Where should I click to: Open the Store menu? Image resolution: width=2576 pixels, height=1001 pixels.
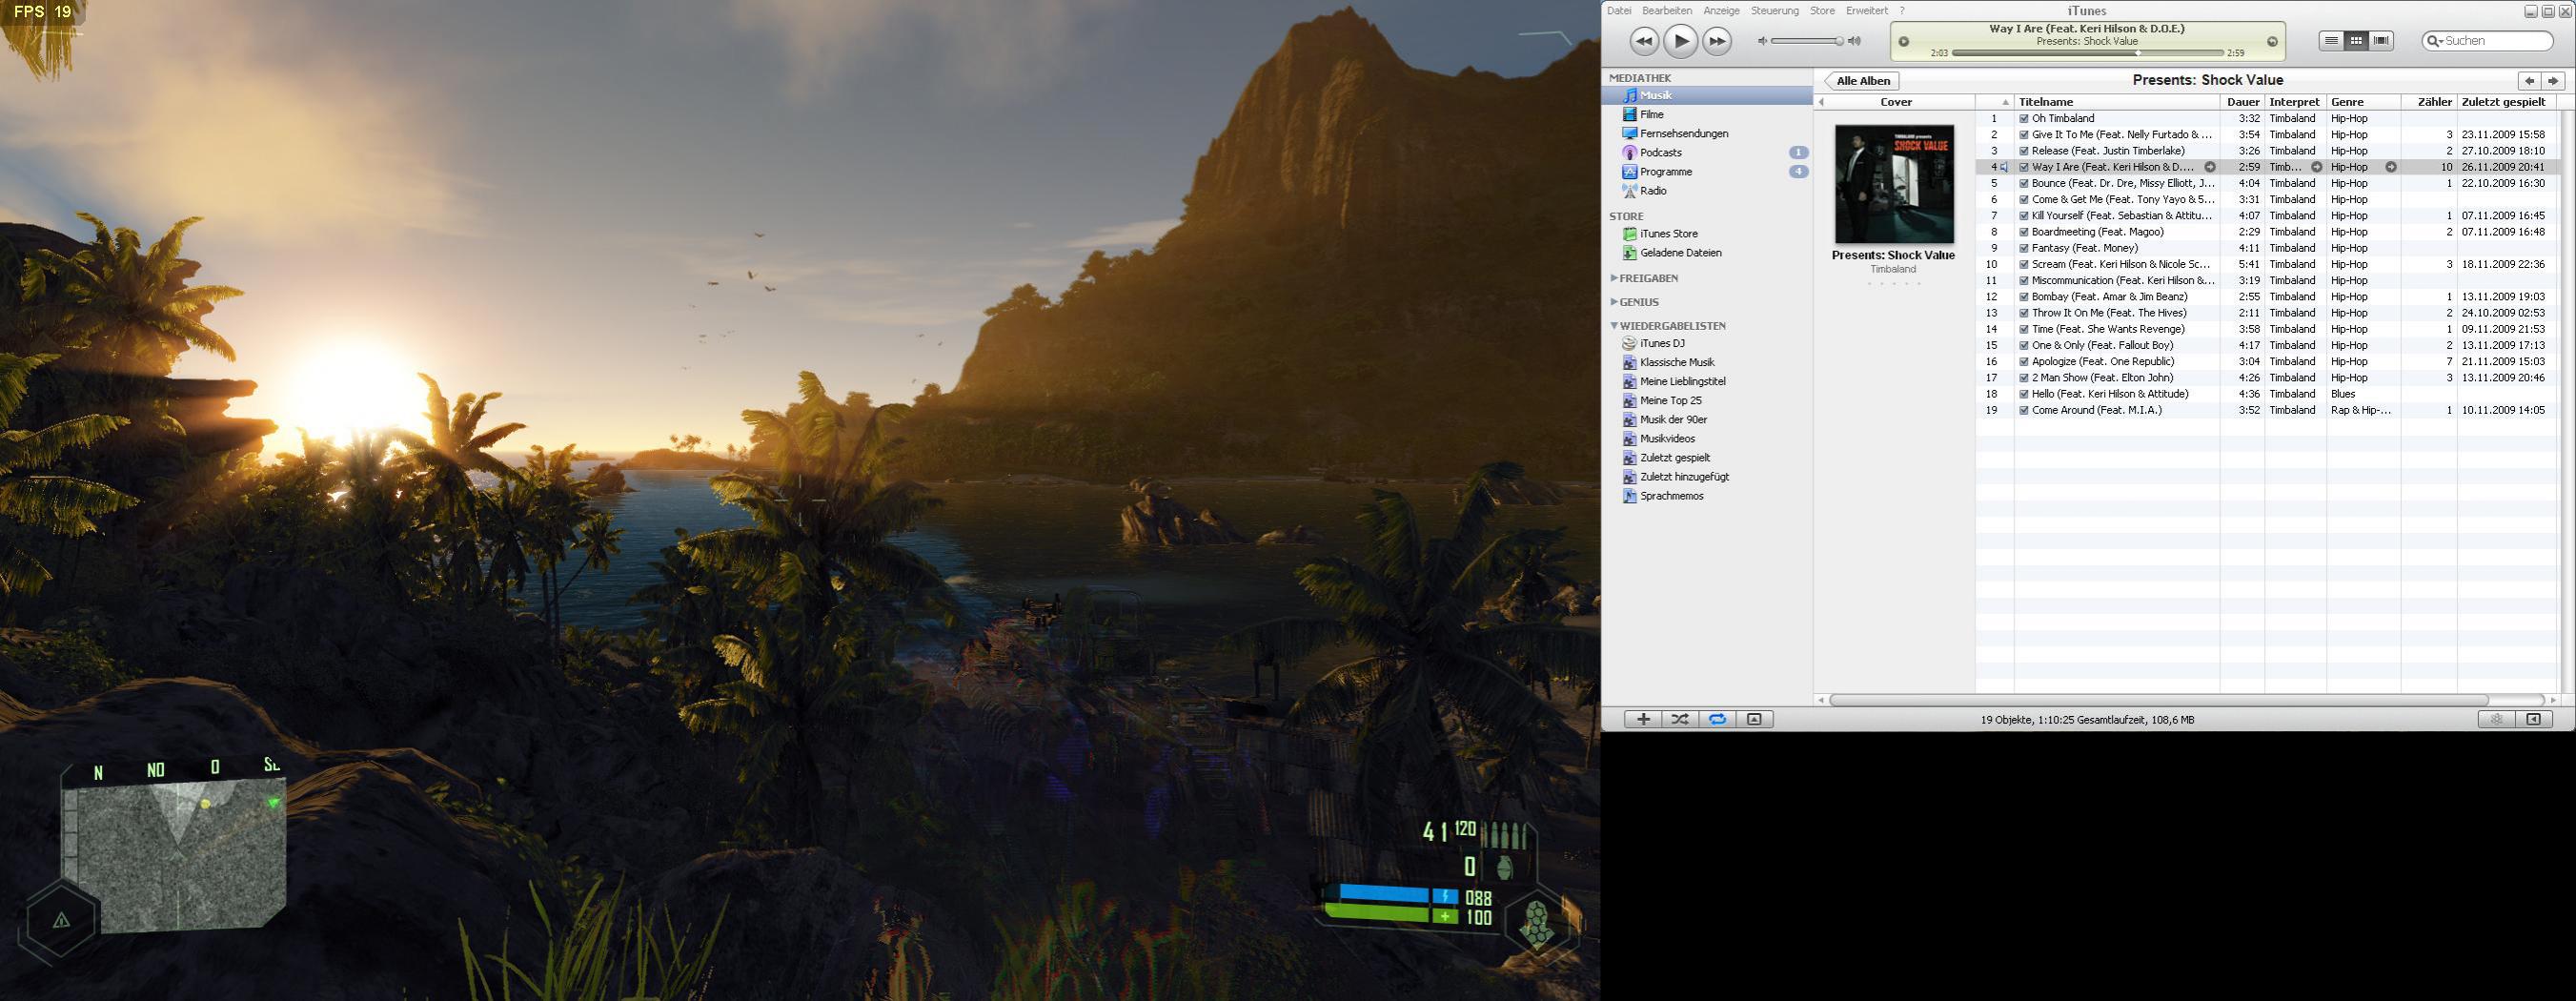click(1822, 11)
